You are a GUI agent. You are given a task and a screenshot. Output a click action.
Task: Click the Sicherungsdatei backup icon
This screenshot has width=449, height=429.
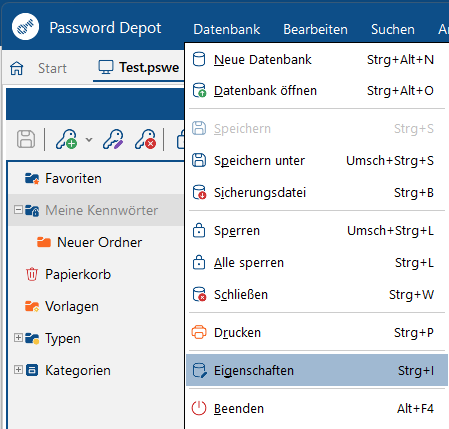[200, 192]
